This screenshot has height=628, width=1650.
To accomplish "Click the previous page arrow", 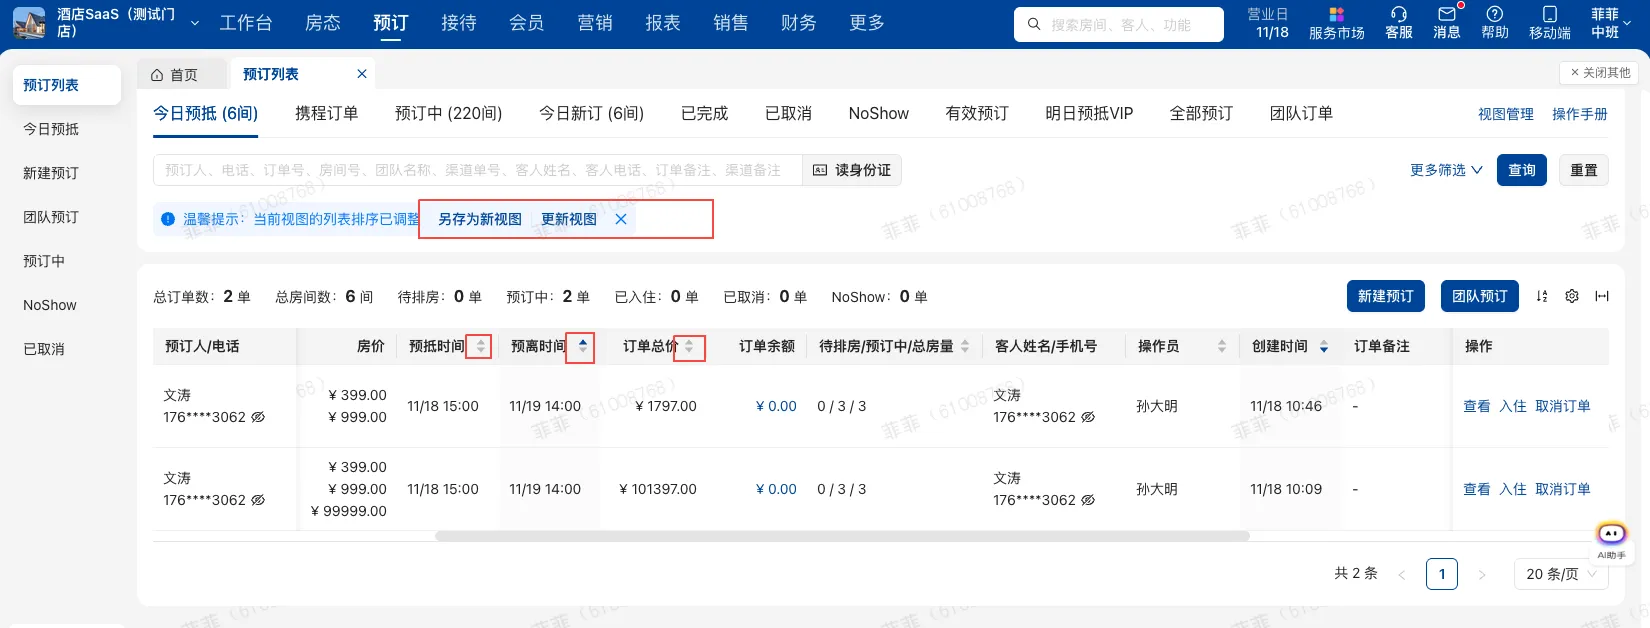I will click(x=1402, y=574).
